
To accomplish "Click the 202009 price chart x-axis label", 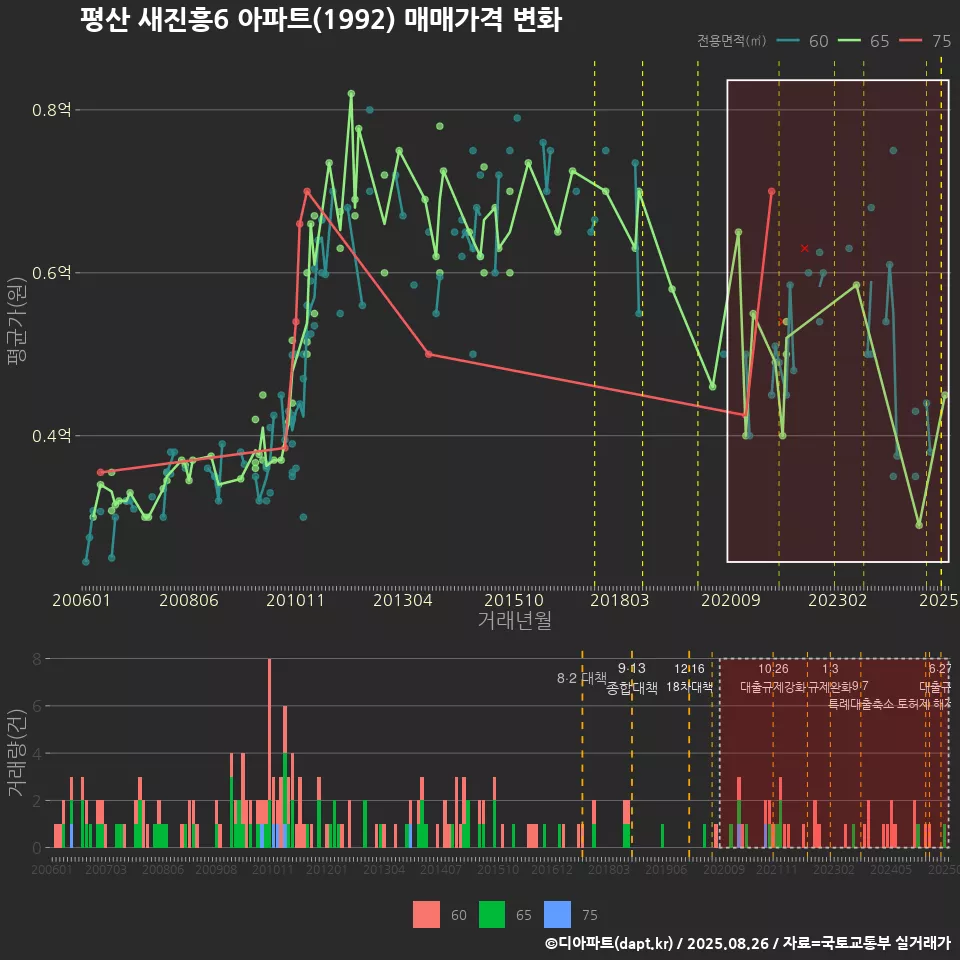I will tap(730, 600).
